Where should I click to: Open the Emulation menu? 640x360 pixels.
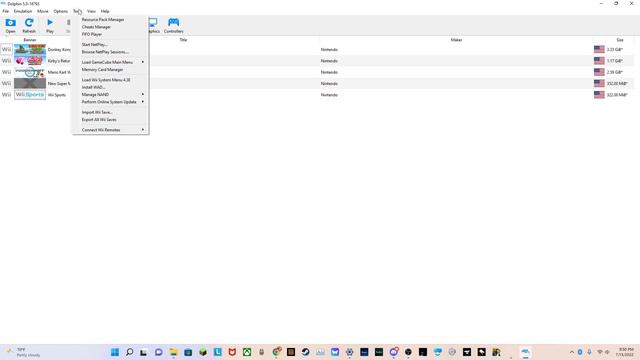(23, 11)
